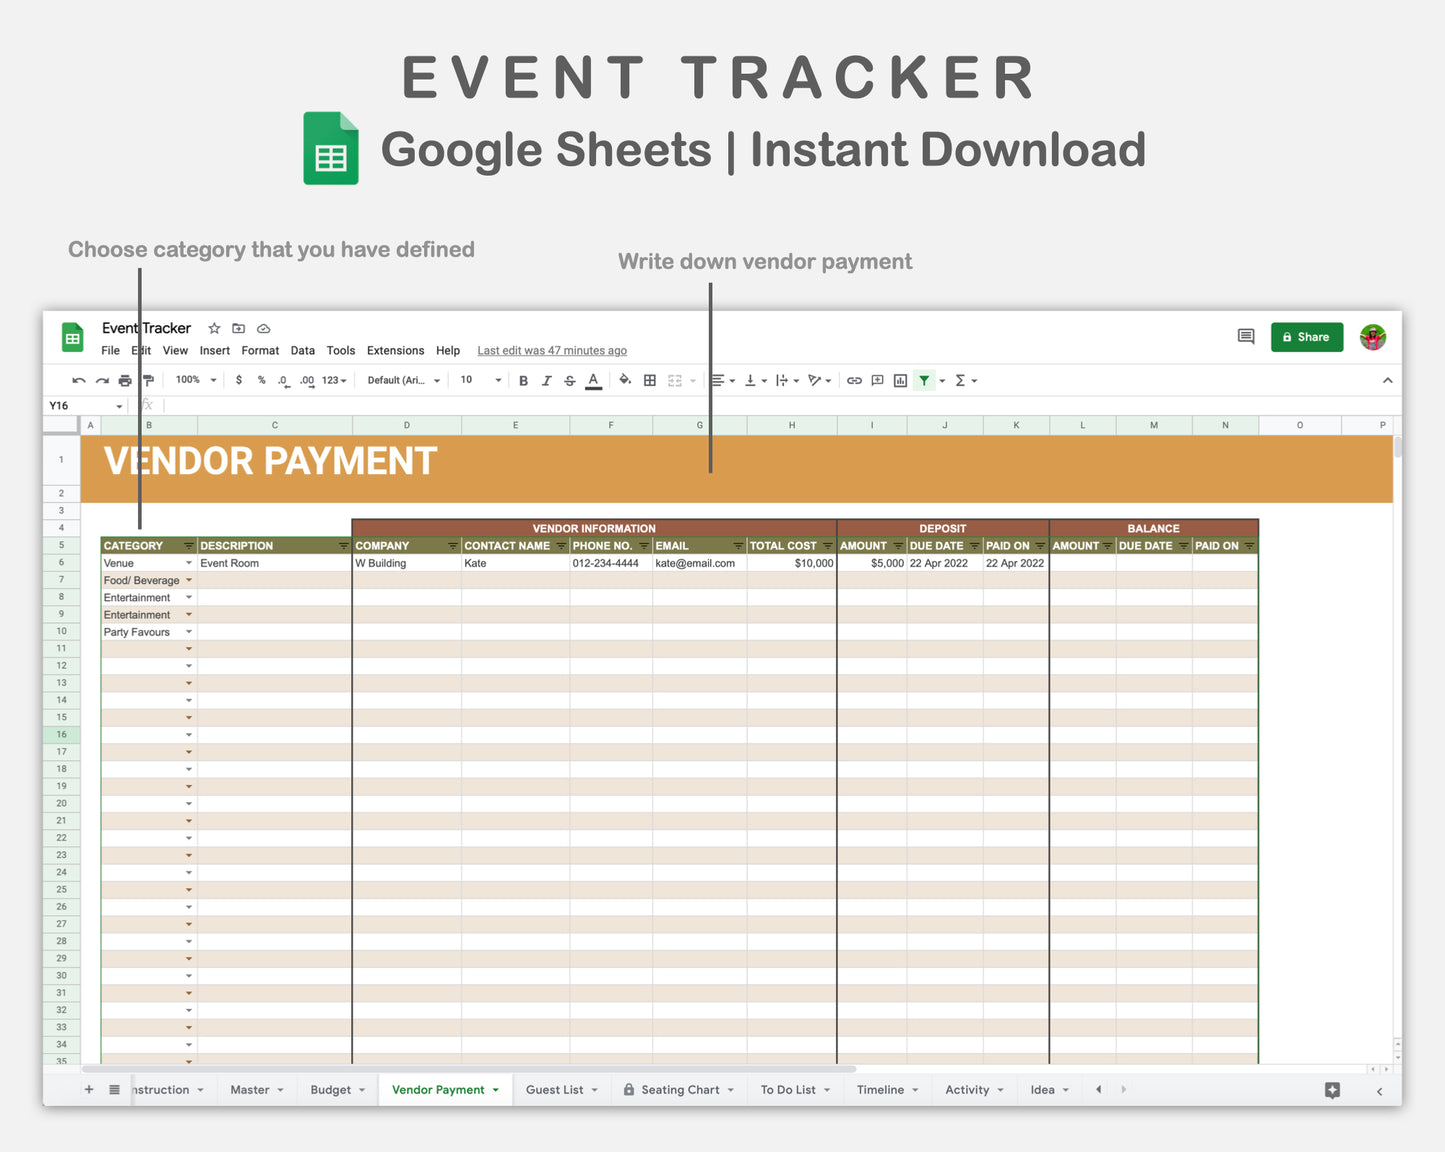Viewport: 1445px width, 1152px height.
Task: Click the 'Last edit was 47 minutes ago' link
Action: tap(551, 350)
